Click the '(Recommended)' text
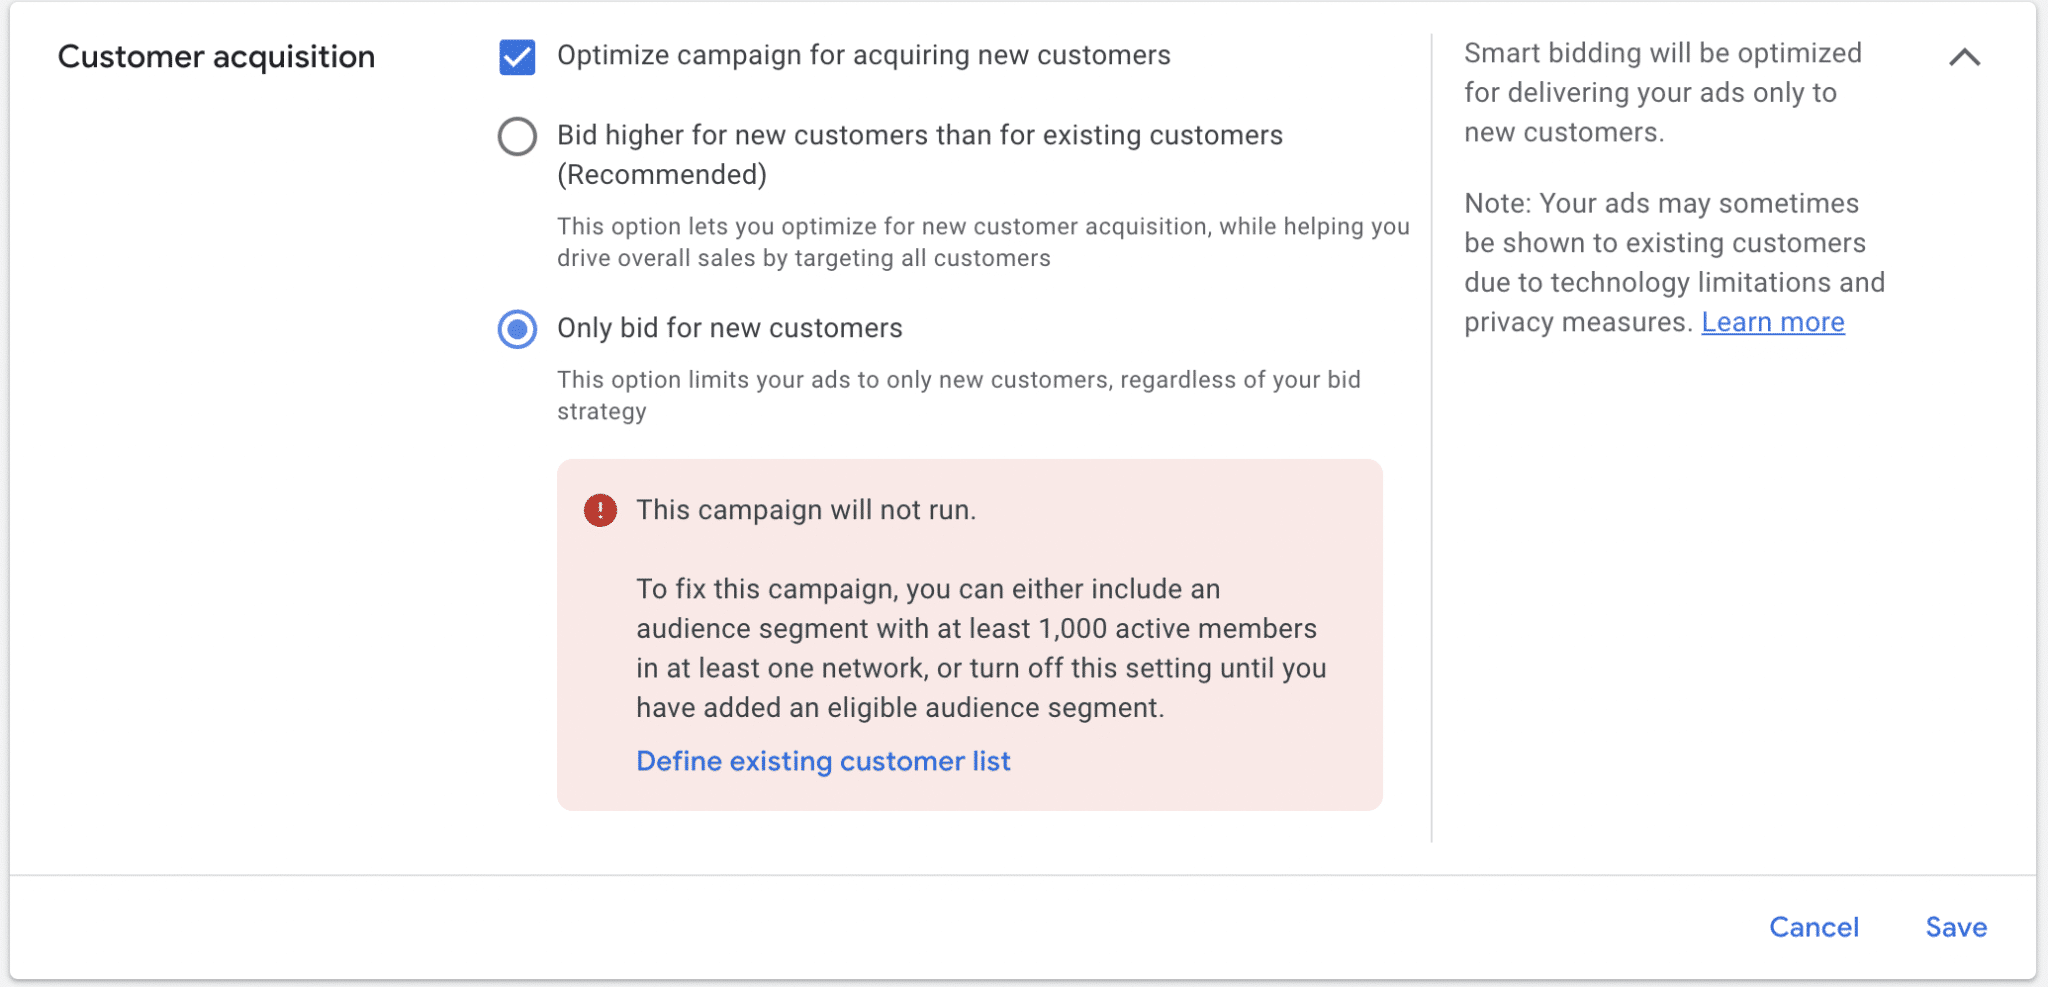The image size is (2048, 987). click(662, 175)
